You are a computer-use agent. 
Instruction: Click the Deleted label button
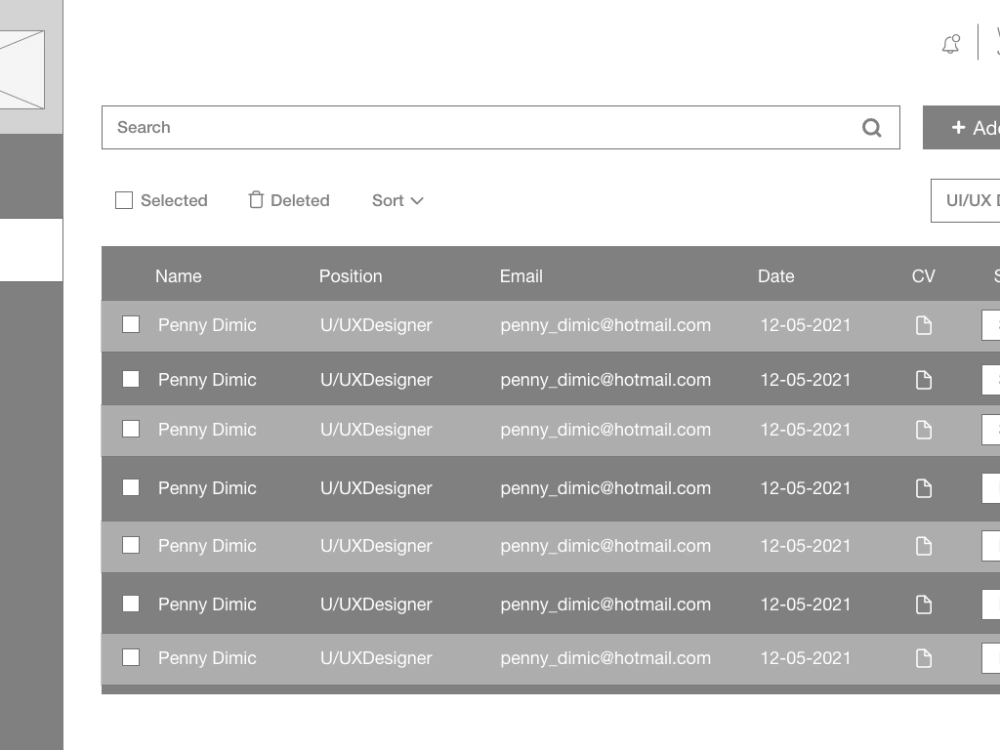[300, 200]
